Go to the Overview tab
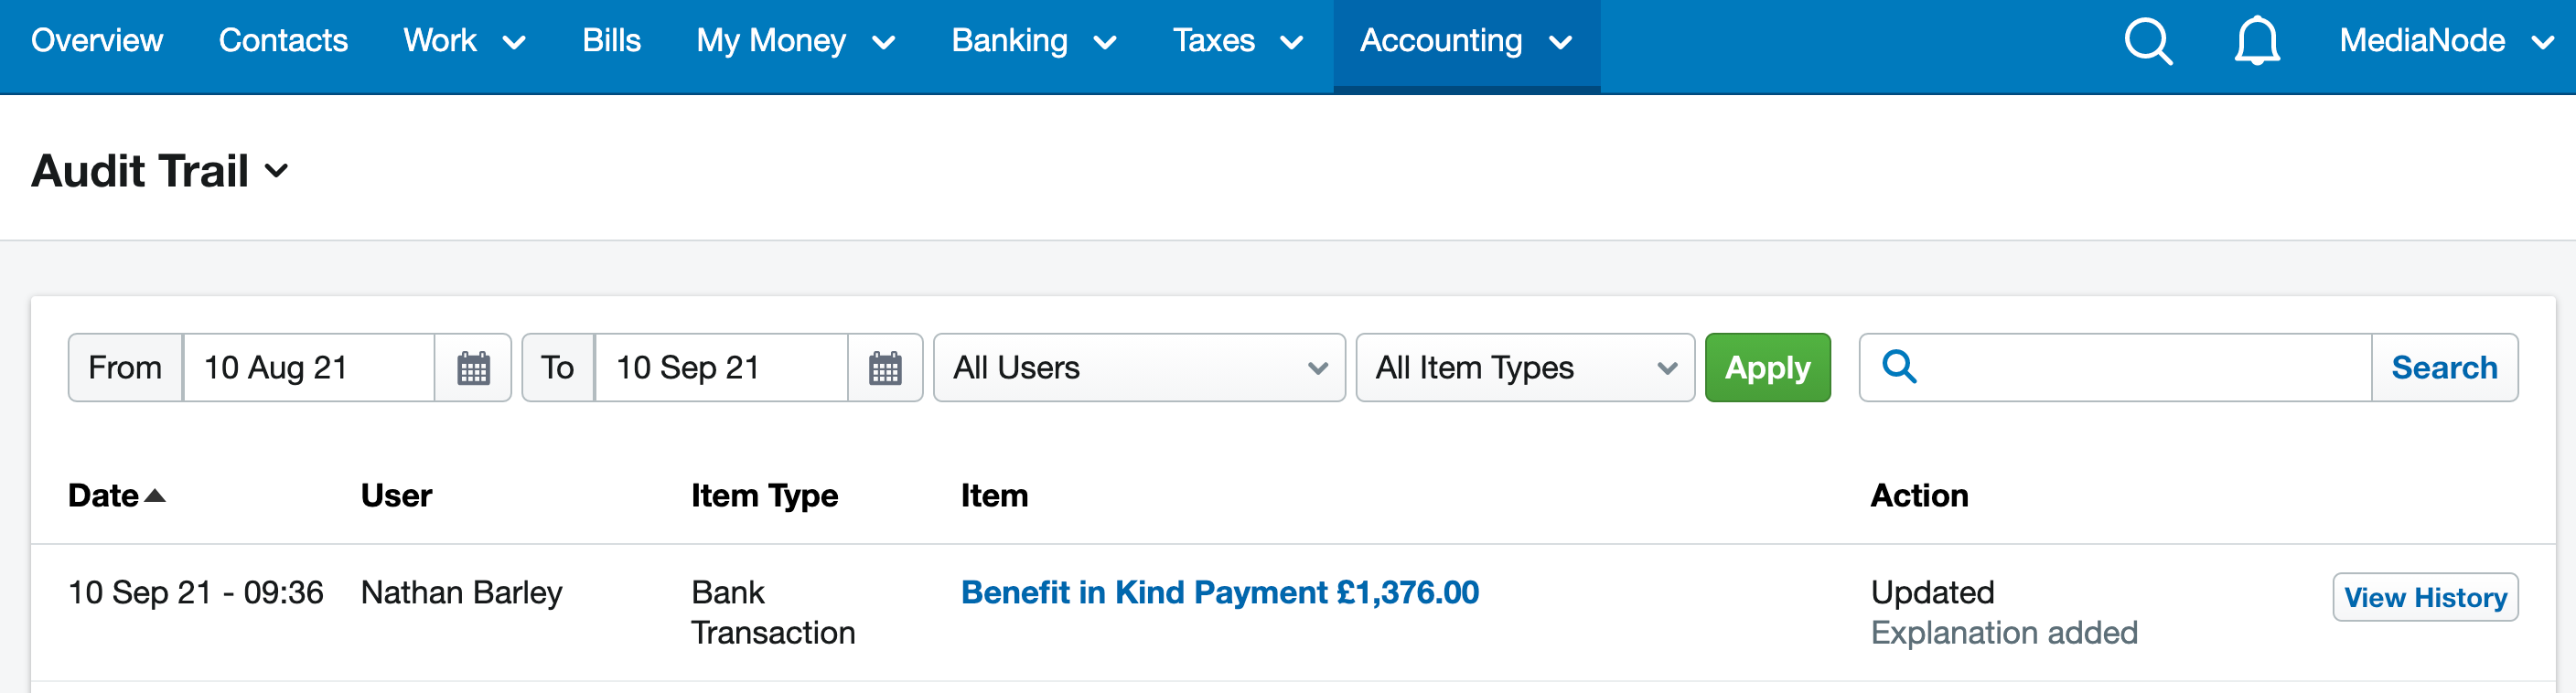The width and height of the screenshot is (2576, 693). click(x=97, y=40)
